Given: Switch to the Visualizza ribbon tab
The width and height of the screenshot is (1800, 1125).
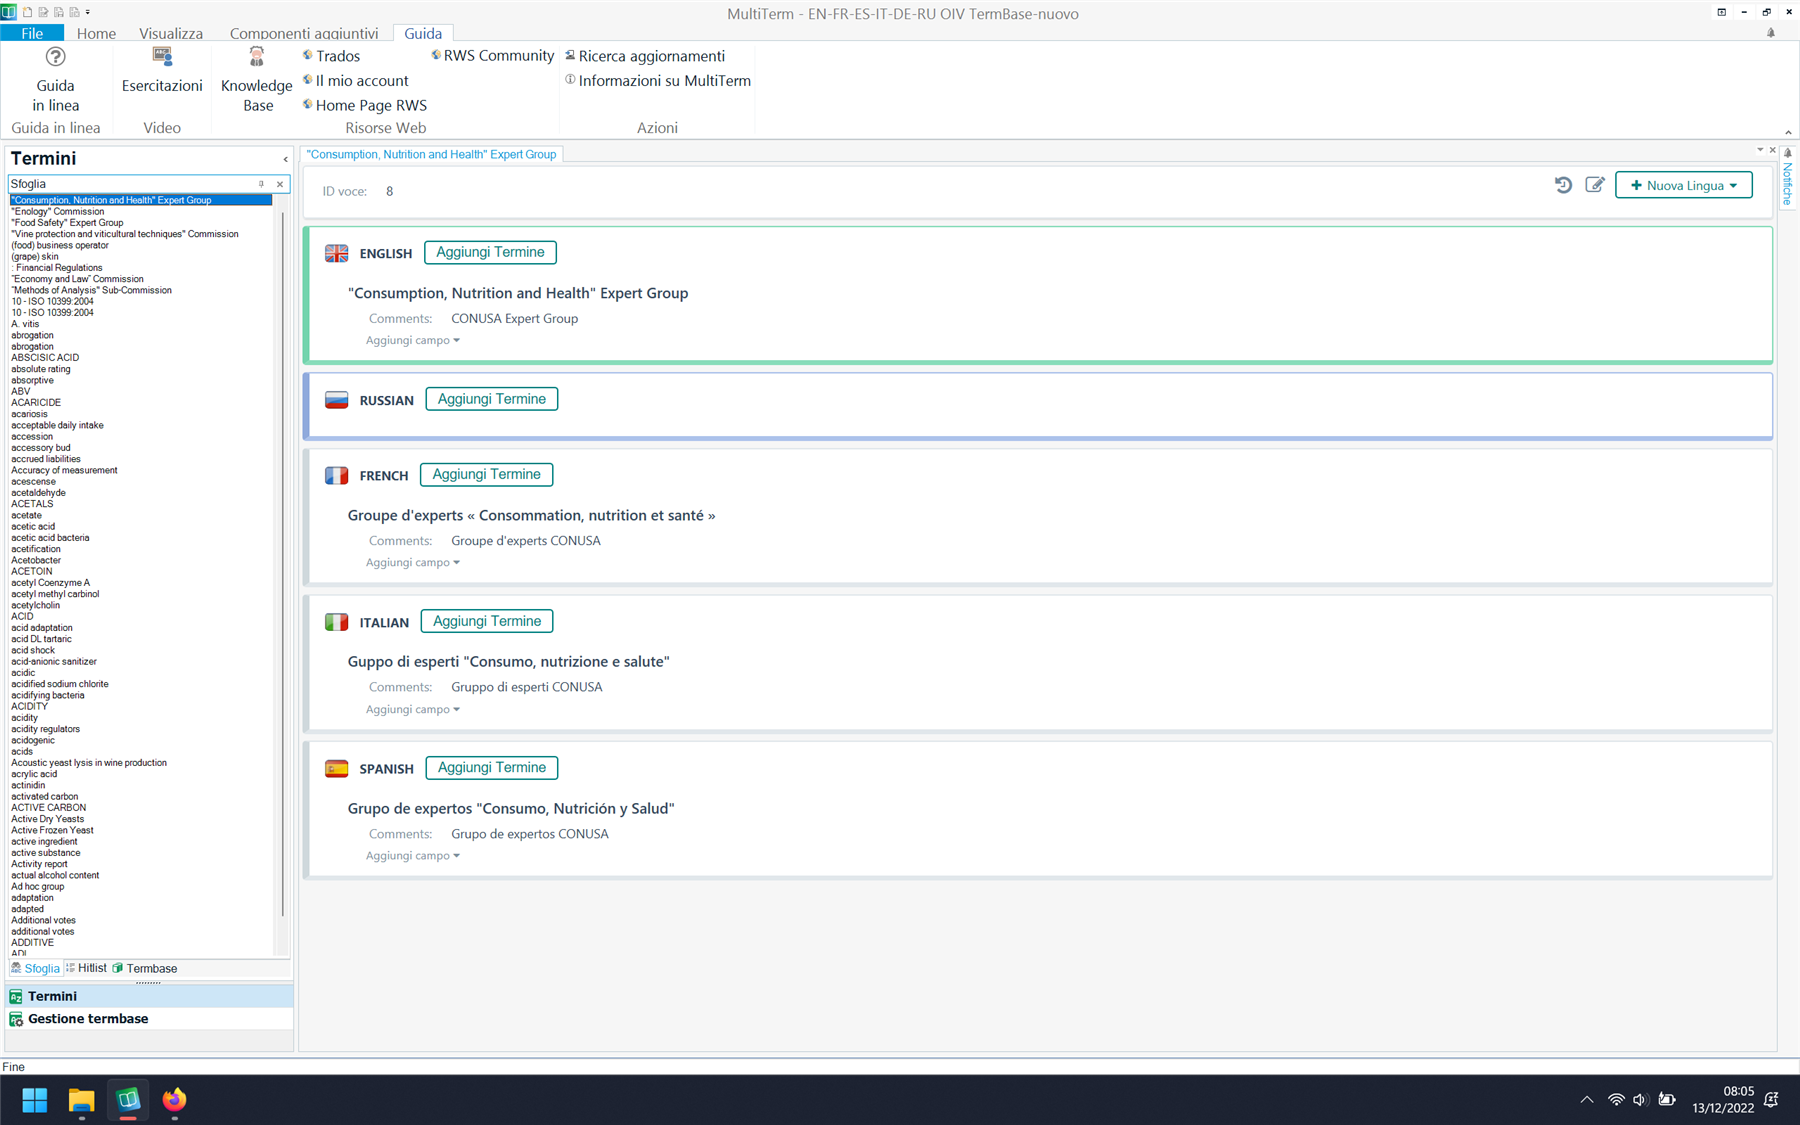Looking at the screenshot, I should 171,33.
